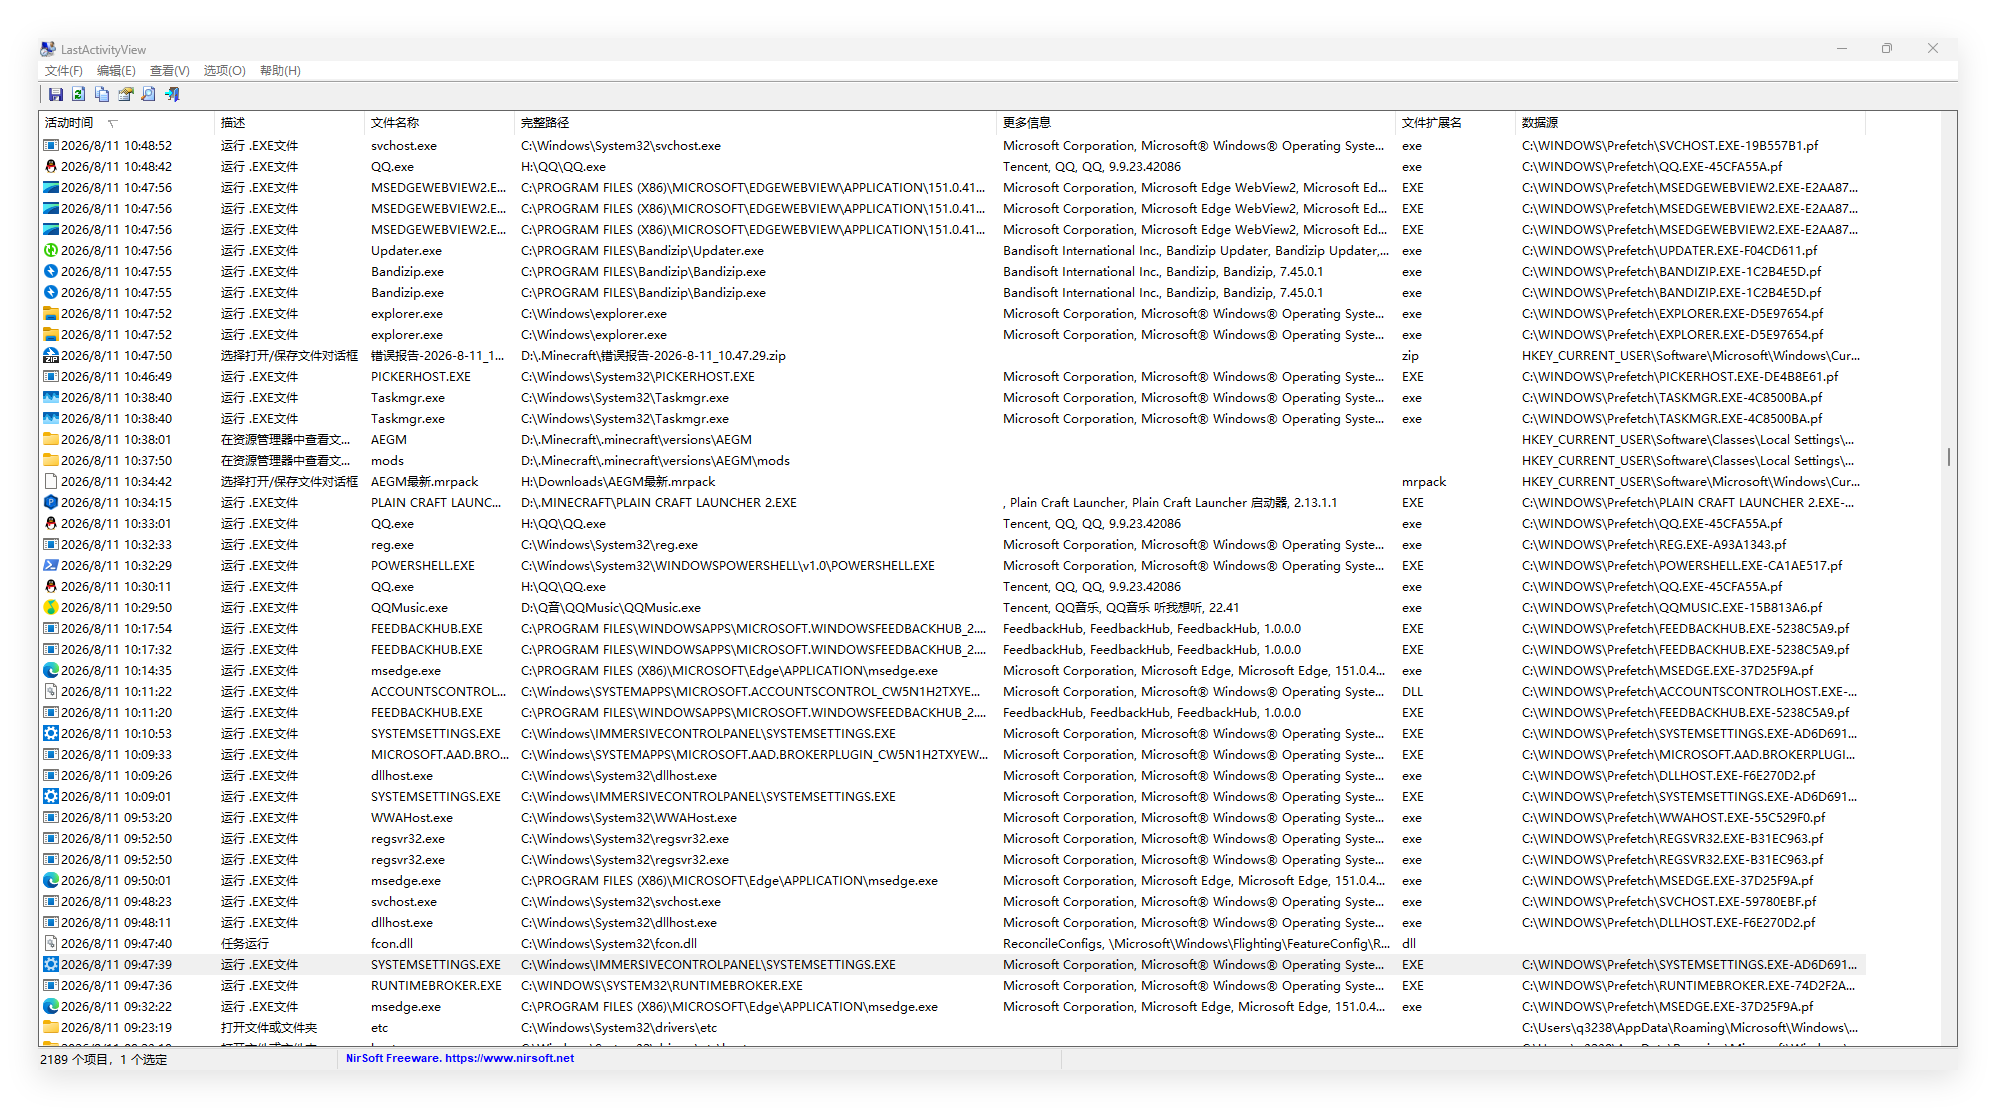The height and width of the screenshot is (1108, 1996).
Task: Click the settings gear icon in 10:10:53 row
Action: [51, 734]
